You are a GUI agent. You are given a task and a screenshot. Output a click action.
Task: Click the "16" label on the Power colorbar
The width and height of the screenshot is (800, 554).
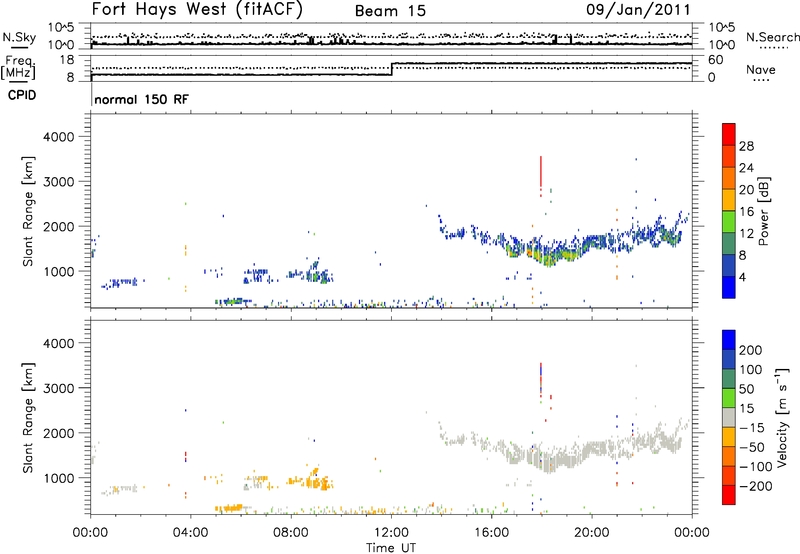coord(746,212)
